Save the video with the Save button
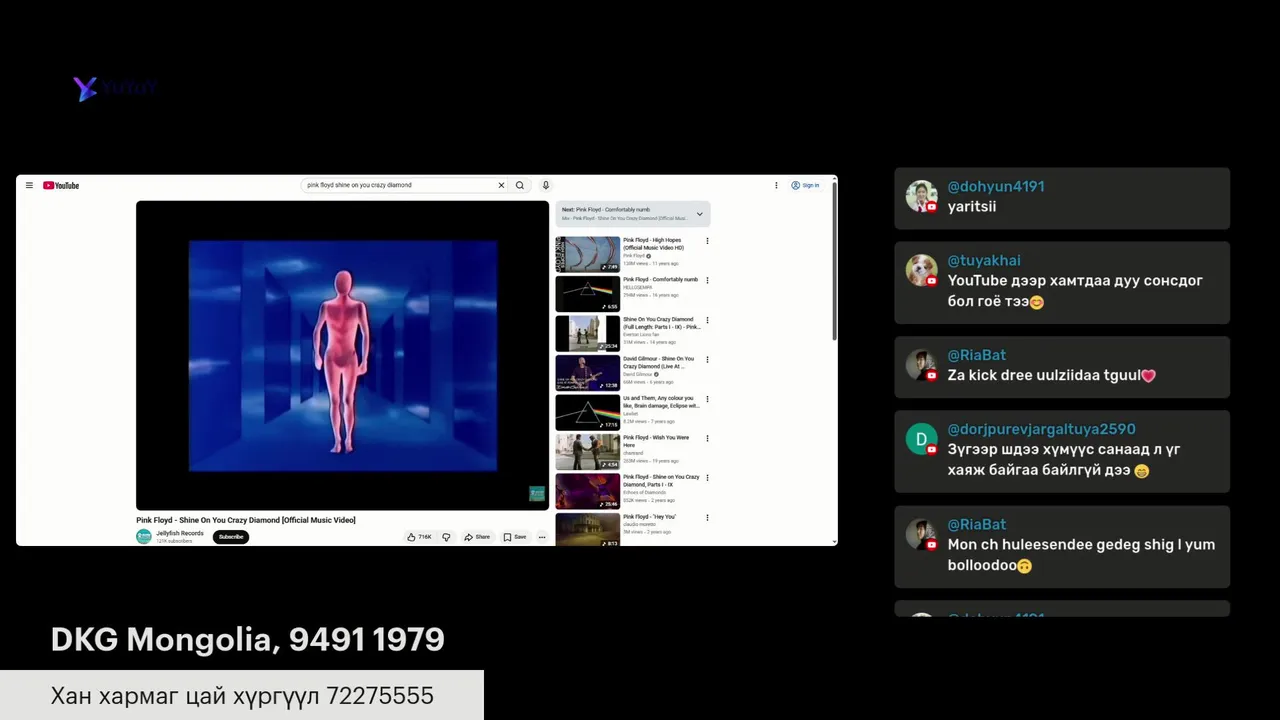This screenshot has width=1280, height=720. [515, 537]
